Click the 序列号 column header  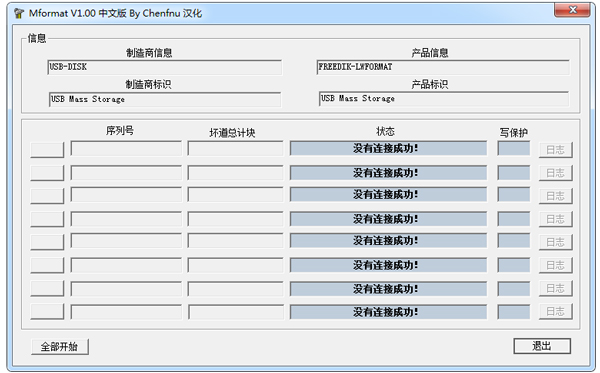click(x=120, y=131)
